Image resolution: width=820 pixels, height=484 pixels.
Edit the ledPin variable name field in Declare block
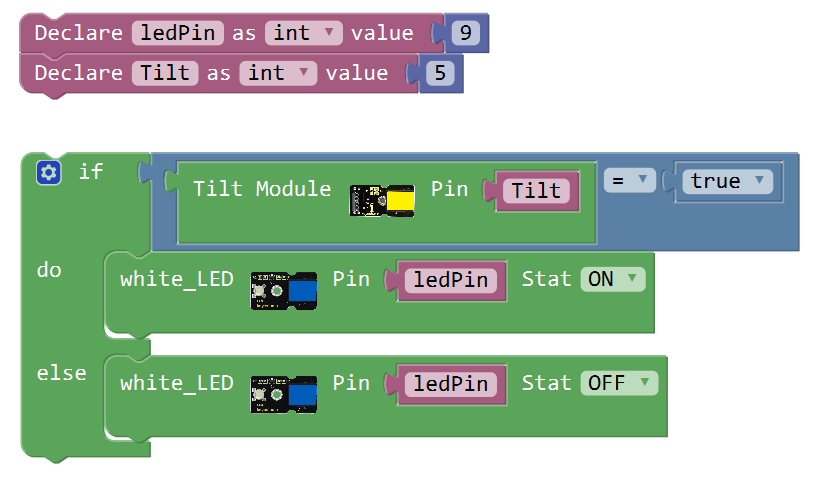click(x=178, y=33)
